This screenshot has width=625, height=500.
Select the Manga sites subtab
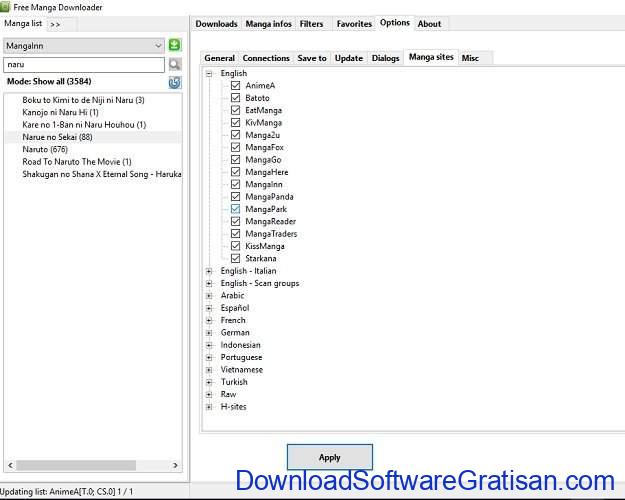(x=431, y=57)
